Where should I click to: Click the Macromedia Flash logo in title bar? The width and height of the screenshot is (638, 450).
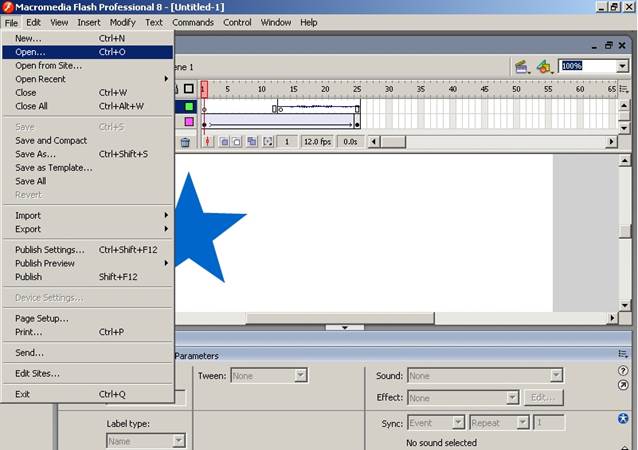coord(7,7)
